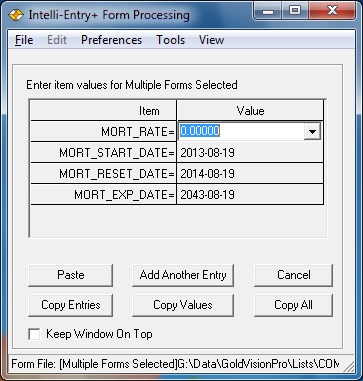Click the Item column header
This screenshot has width=363, height=381.
(104, 111)
